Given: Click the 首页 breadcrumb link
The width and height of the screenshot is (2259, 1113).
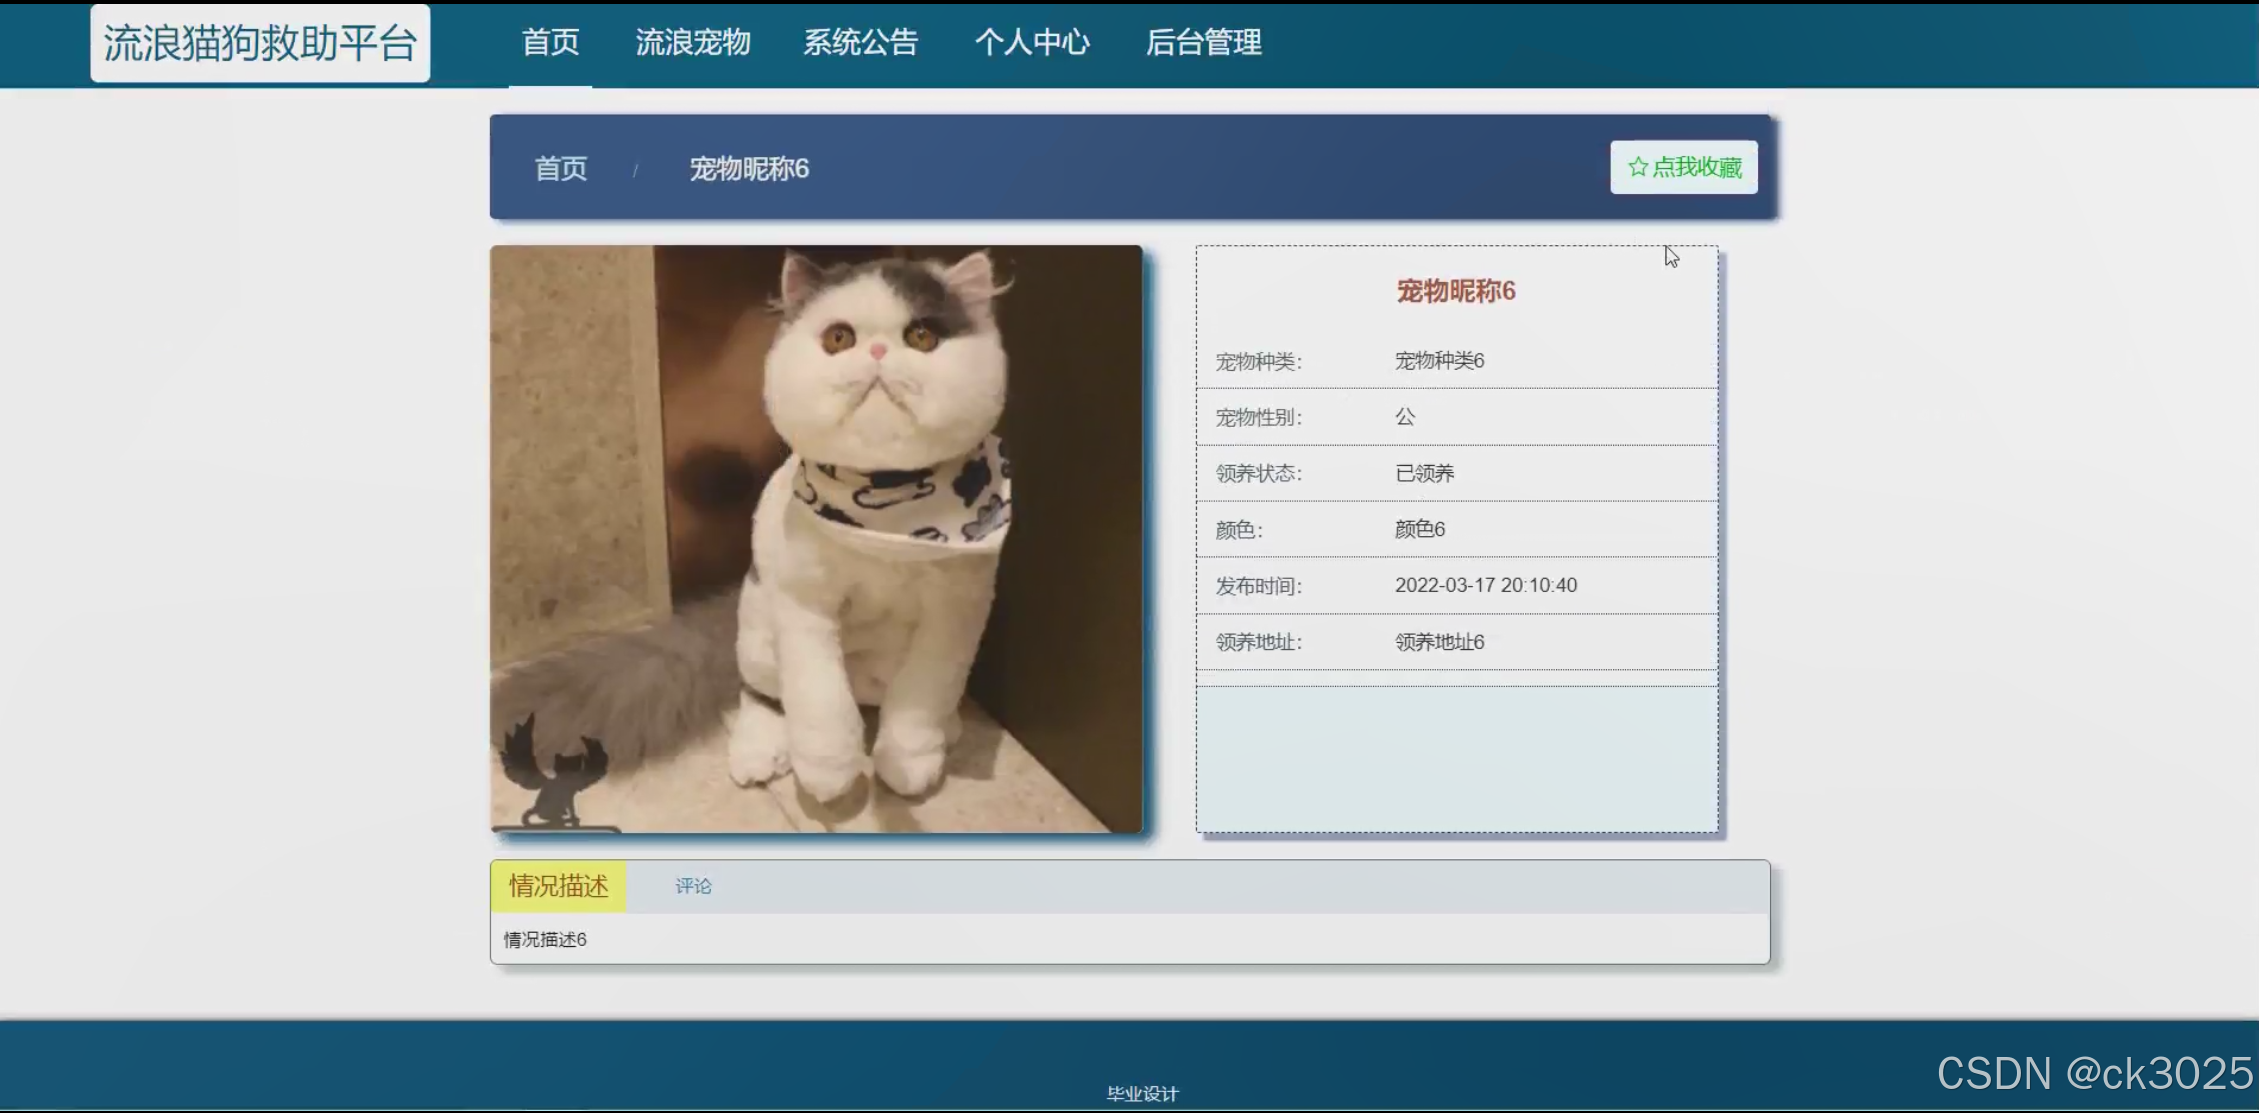Looking at the screenshot, I should tap(561, 168).
